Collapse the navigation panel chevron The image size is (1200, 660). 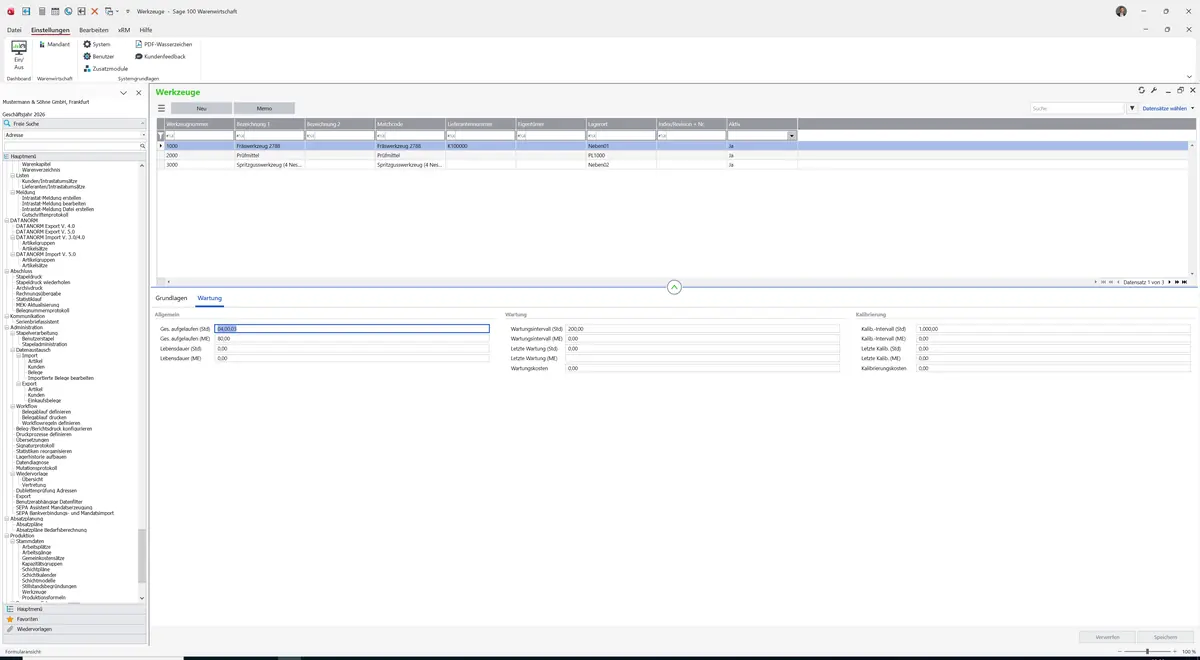124,92
